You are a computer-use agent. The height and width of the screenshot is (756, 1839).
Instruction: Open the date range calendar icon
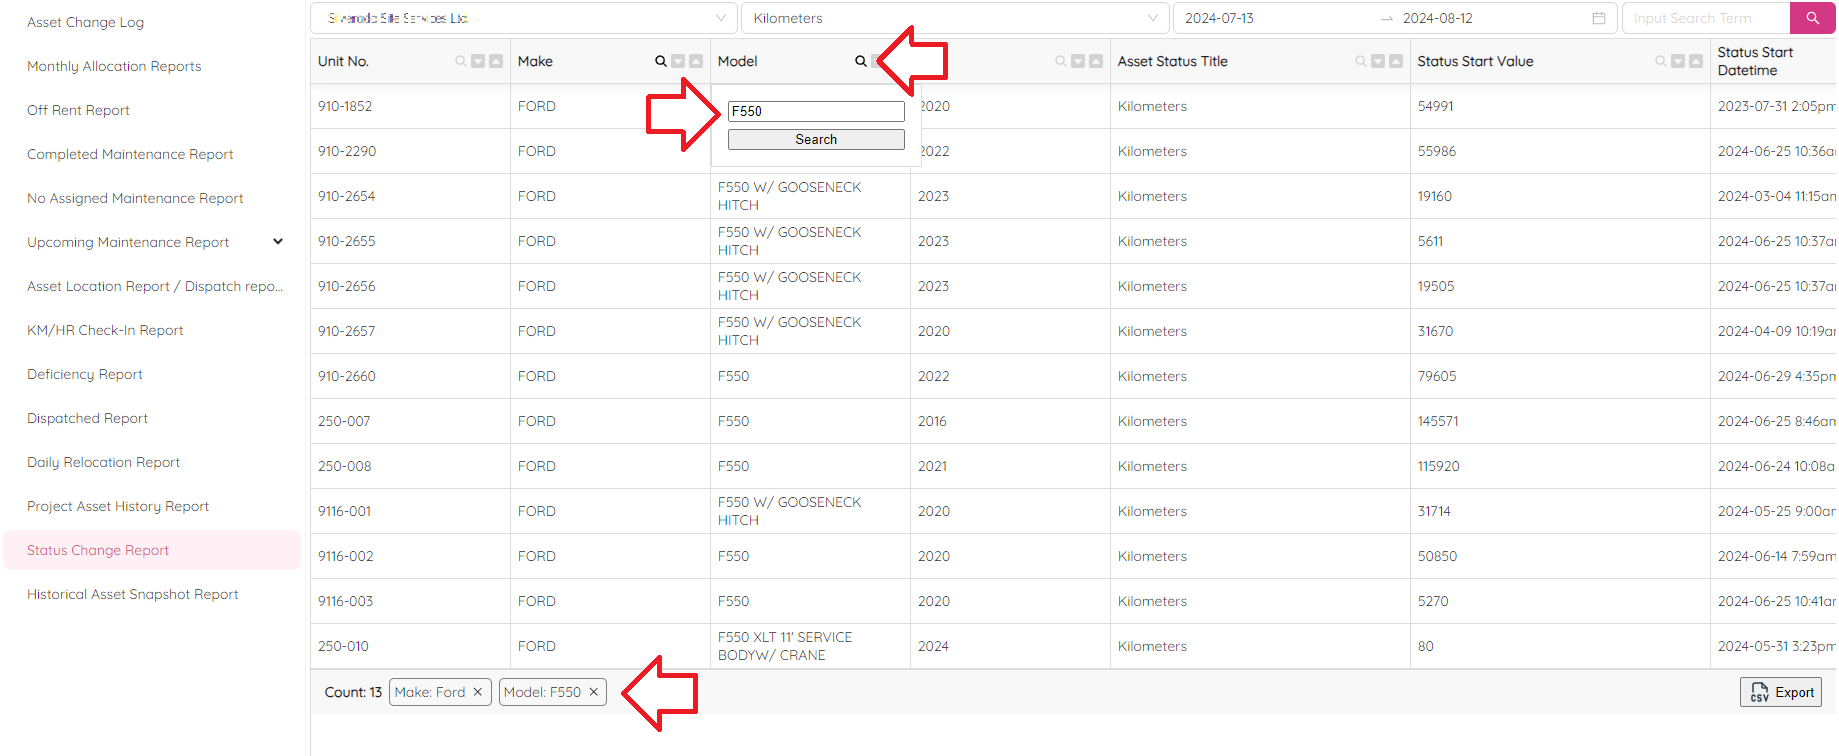pyautogui.click(x=1598, y=18)
